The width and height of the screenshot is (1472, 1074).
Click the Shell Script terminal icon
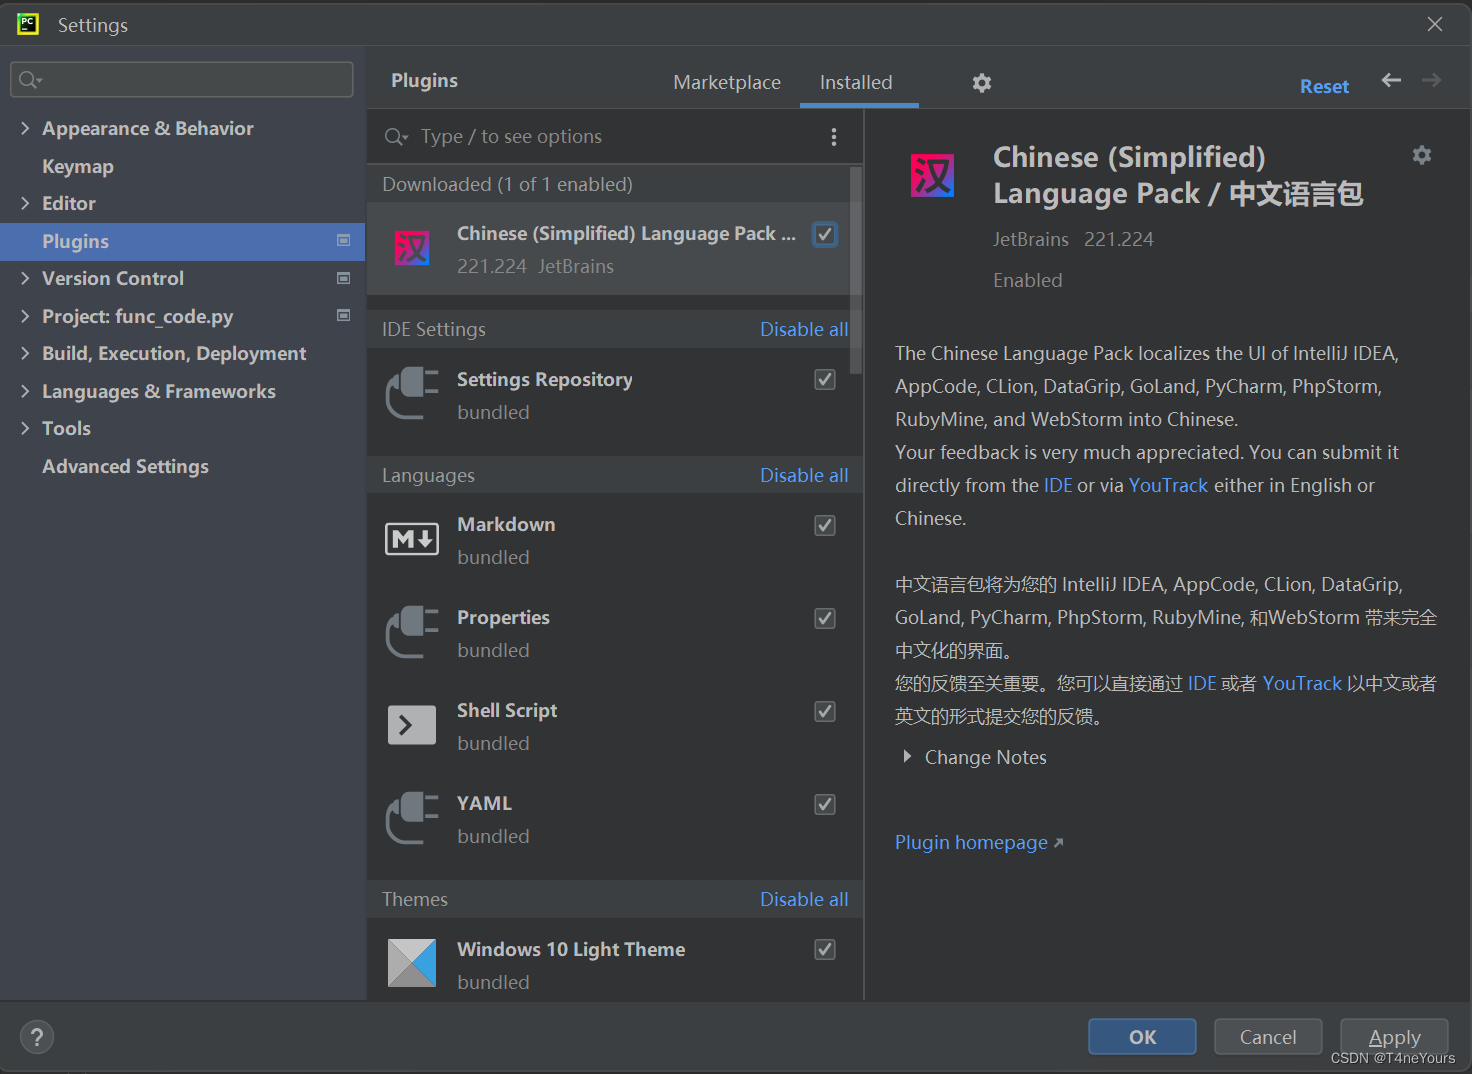(x=412, y=725)
